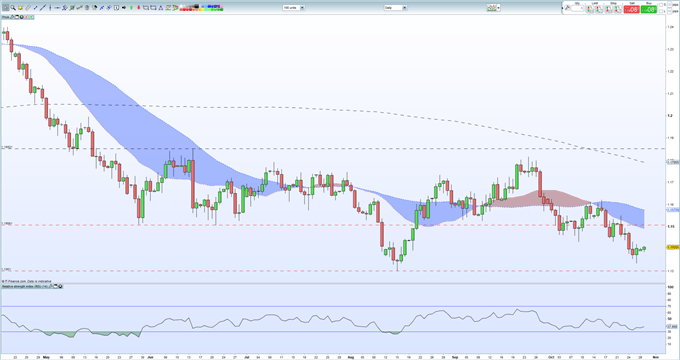Open the 100 units dropdown
The height and width of the screenshot is (360, 680).
(x=294, y=7)
